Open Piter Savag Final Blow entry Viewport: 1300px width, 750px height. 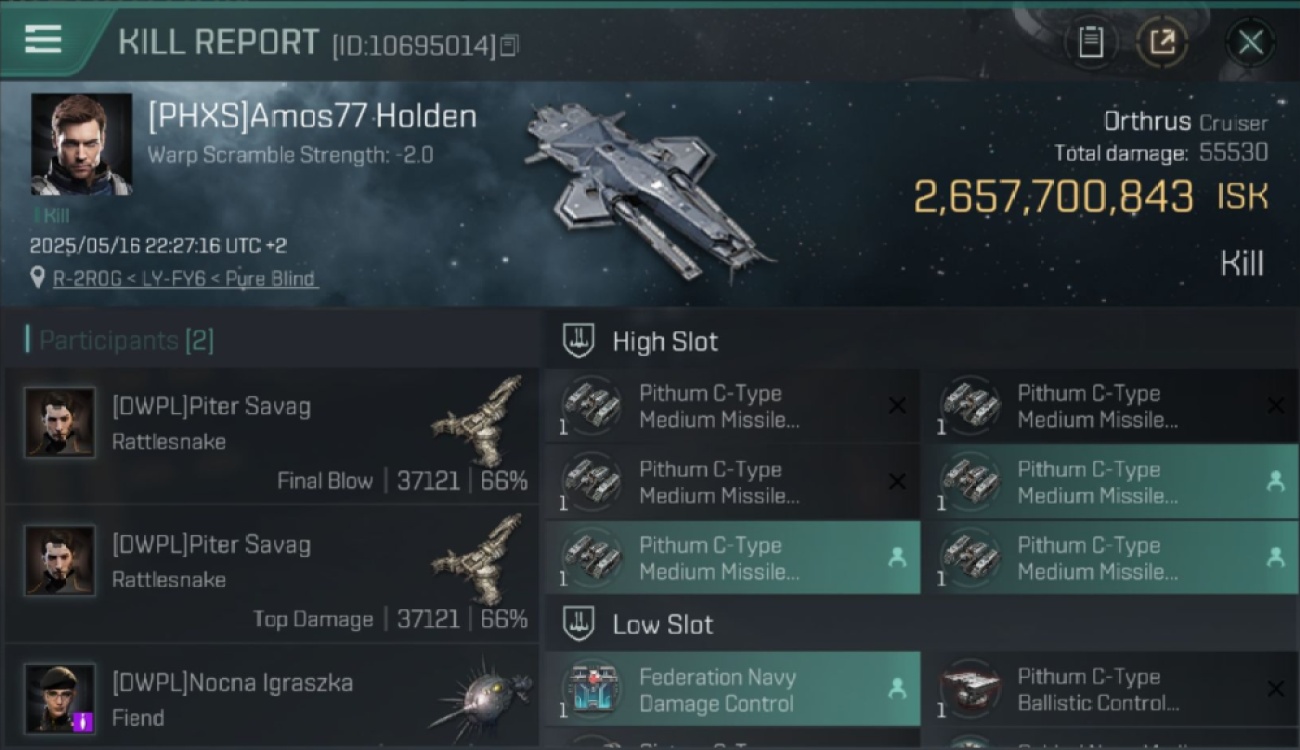click(x=272, y=437)
